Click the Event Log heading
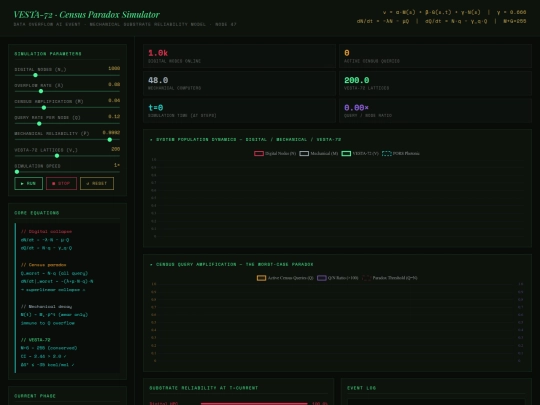 (362, 388)
